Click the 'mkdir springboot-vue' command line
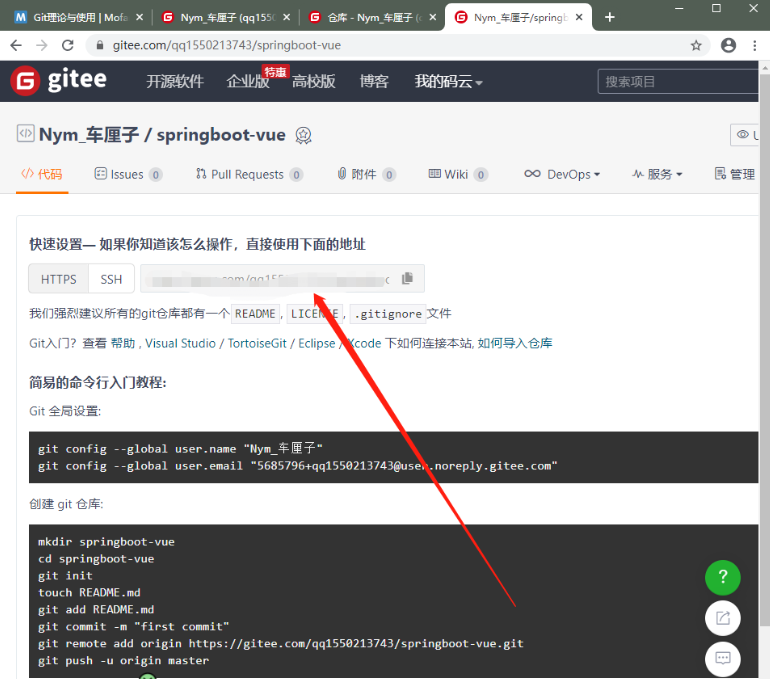Screen dimensions: 770x679 point(107,542)
